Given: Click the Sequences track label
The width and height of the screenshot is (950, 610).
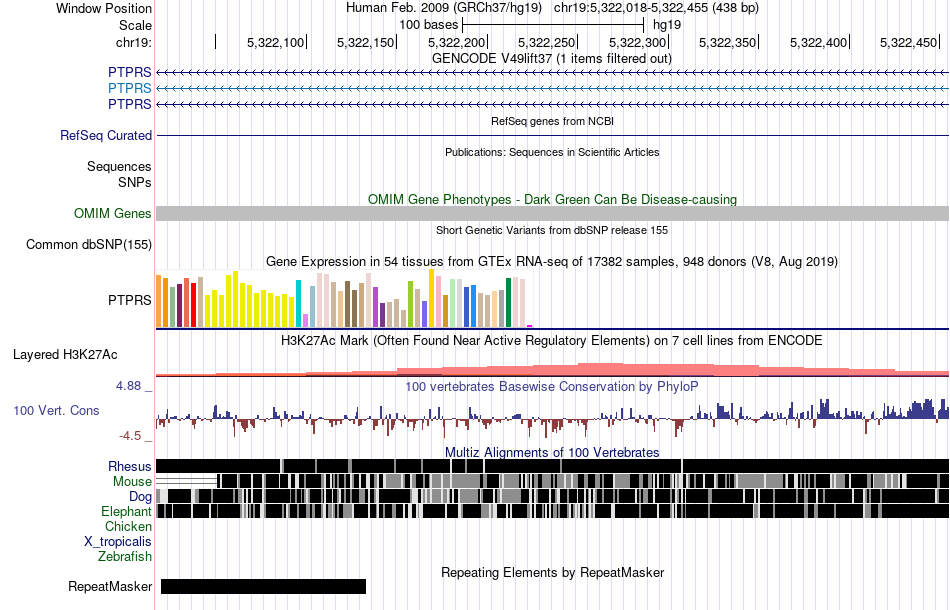Looking at the screenshot, I should pos(119,167).
